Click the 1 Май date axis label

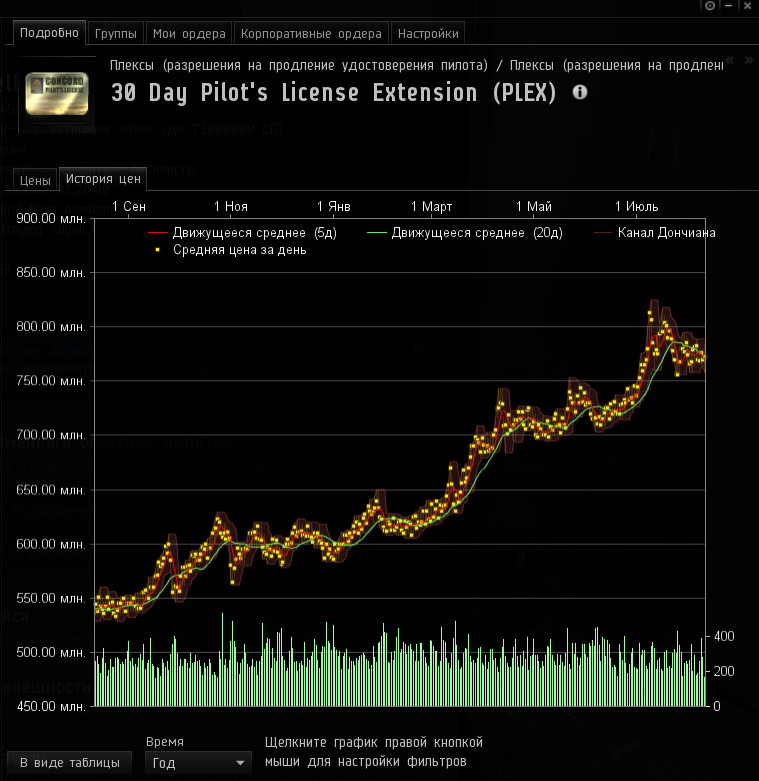tap(534, 206)
